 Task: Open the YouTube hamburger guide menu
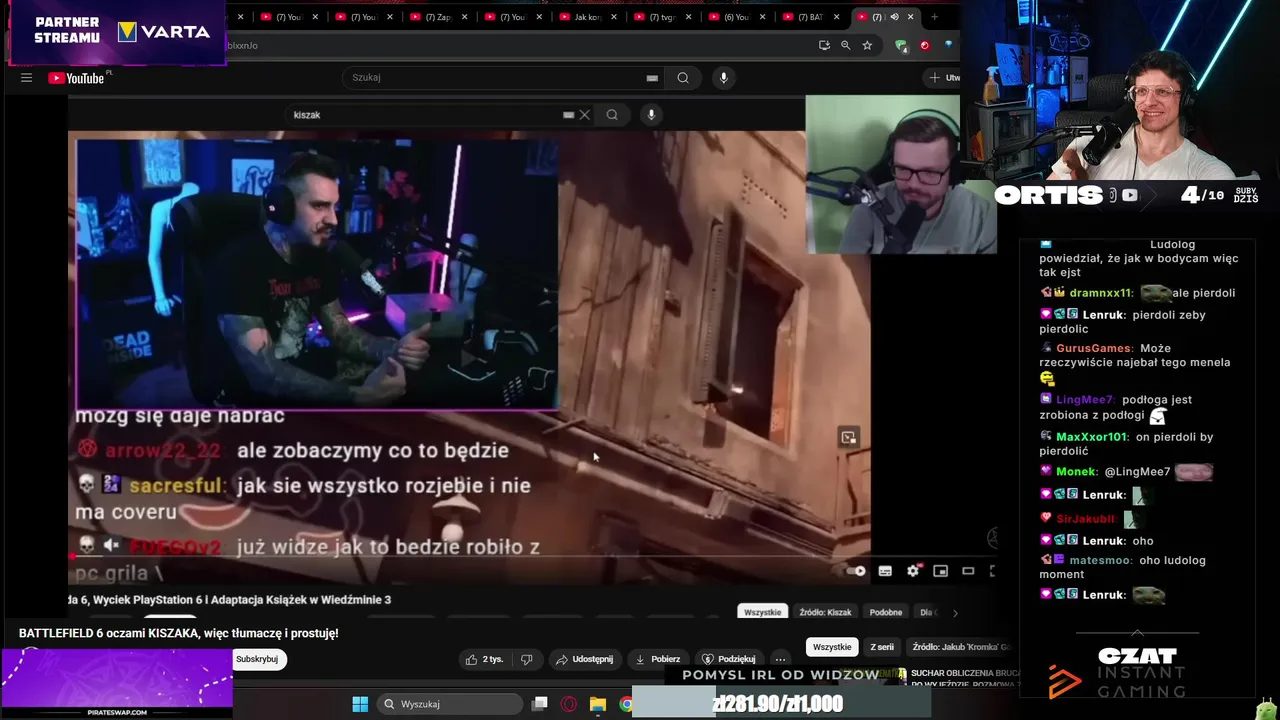26,78
